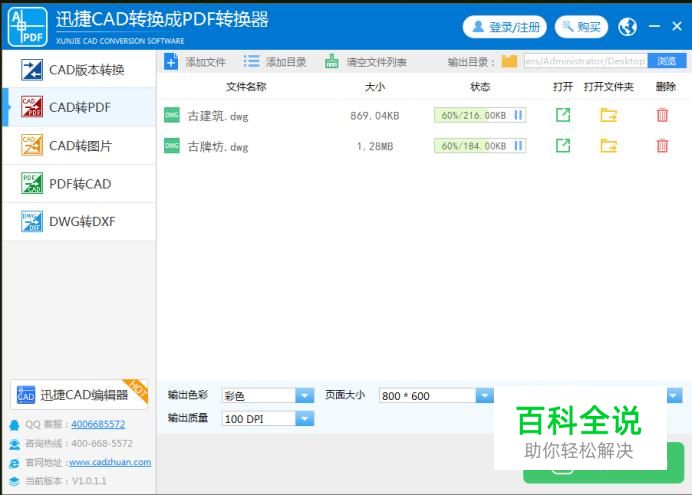Click the 添加目录 list icon
This screenshot has width=692, height=495.
(x=251, y=61)
